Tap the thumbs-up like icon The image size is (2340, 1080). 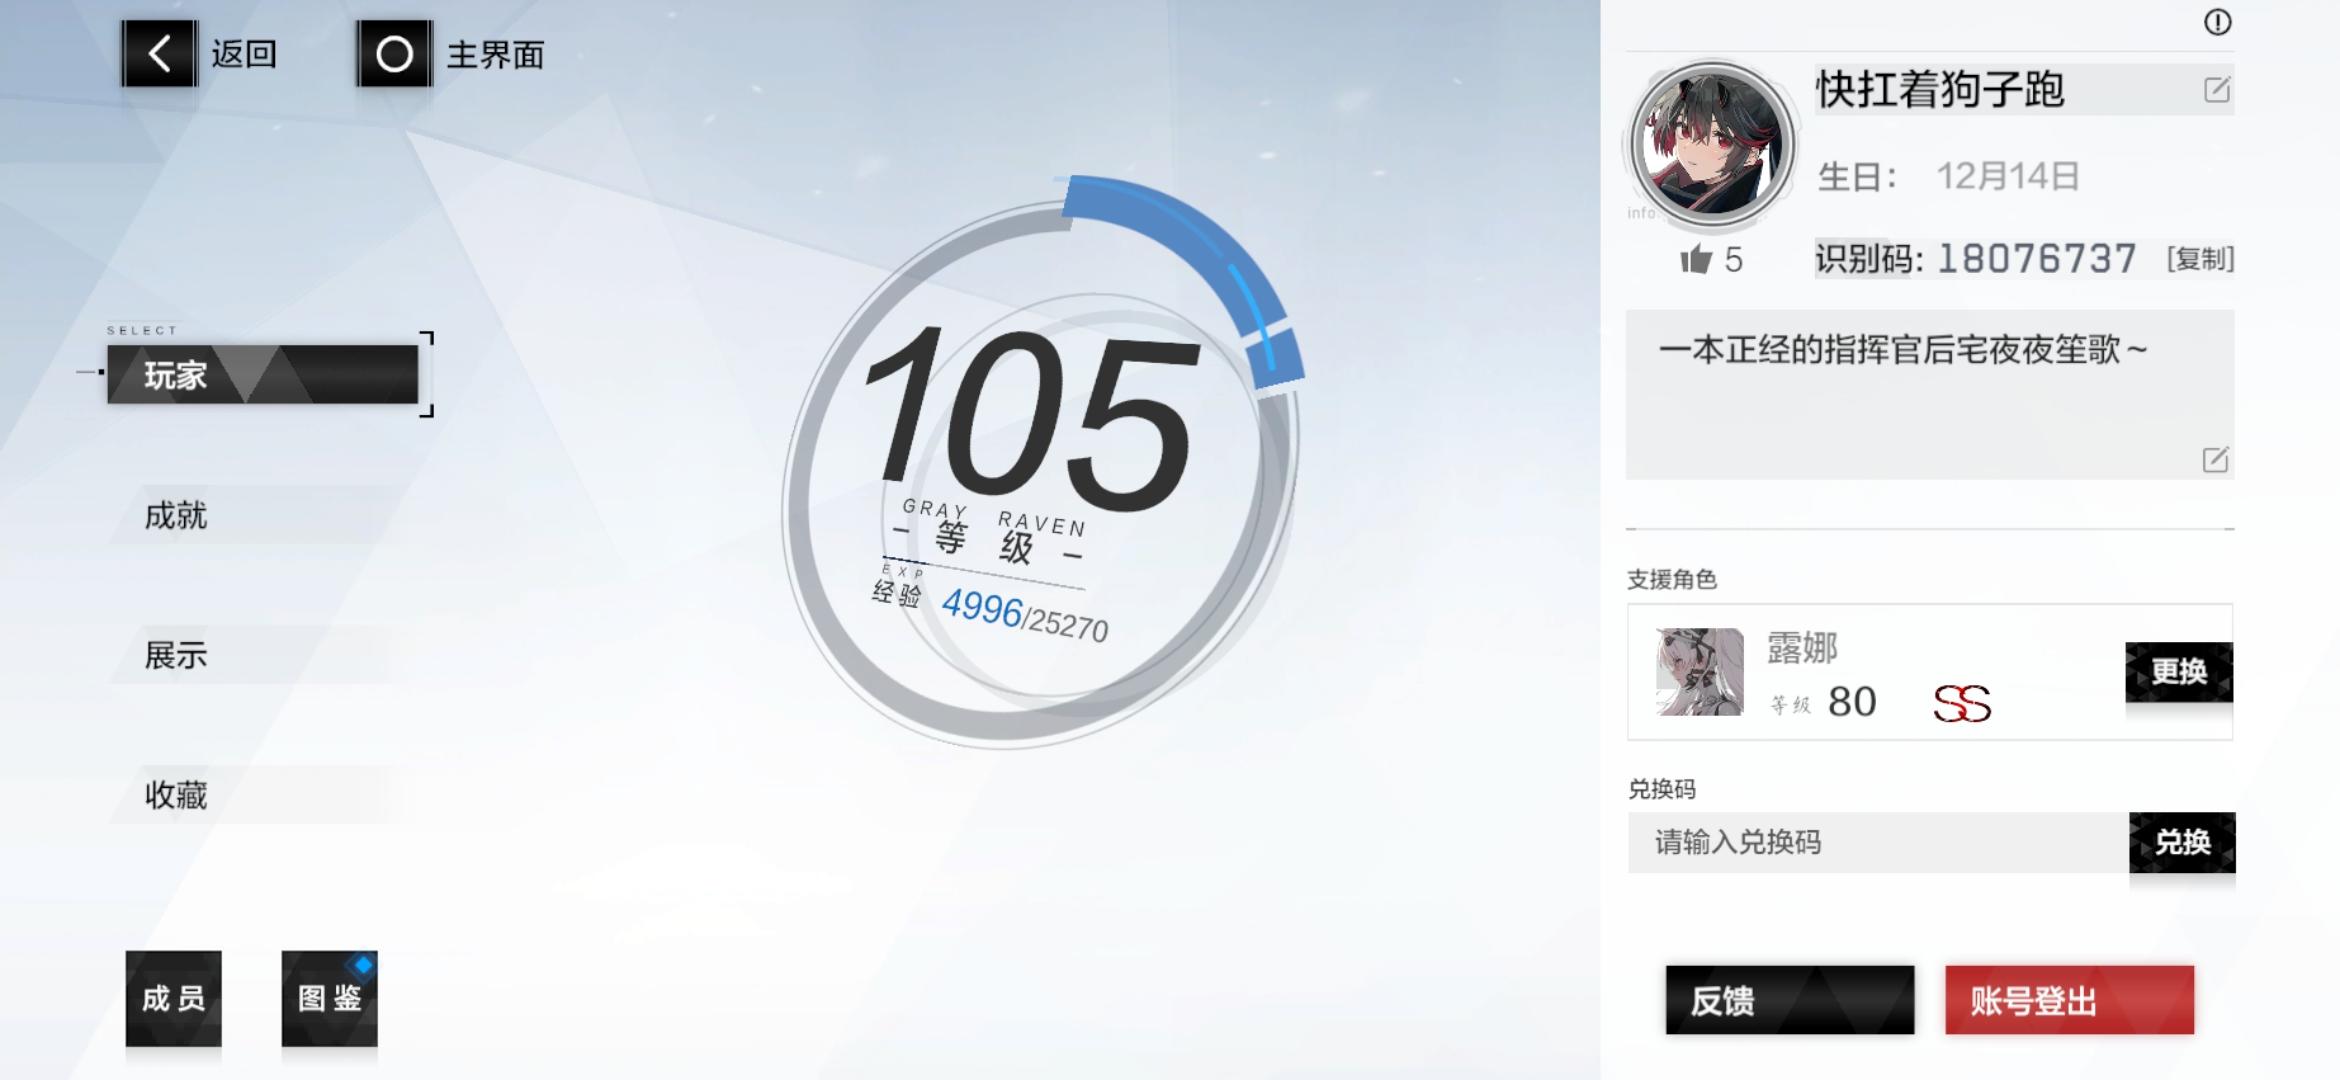(1696, 260)
